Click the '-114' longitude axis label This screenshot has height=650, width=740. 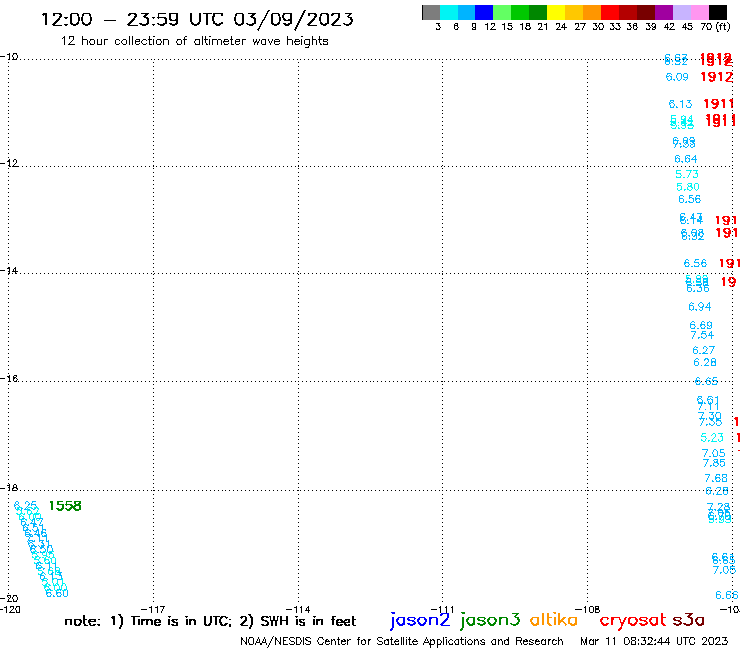click(x=298, y=609)
